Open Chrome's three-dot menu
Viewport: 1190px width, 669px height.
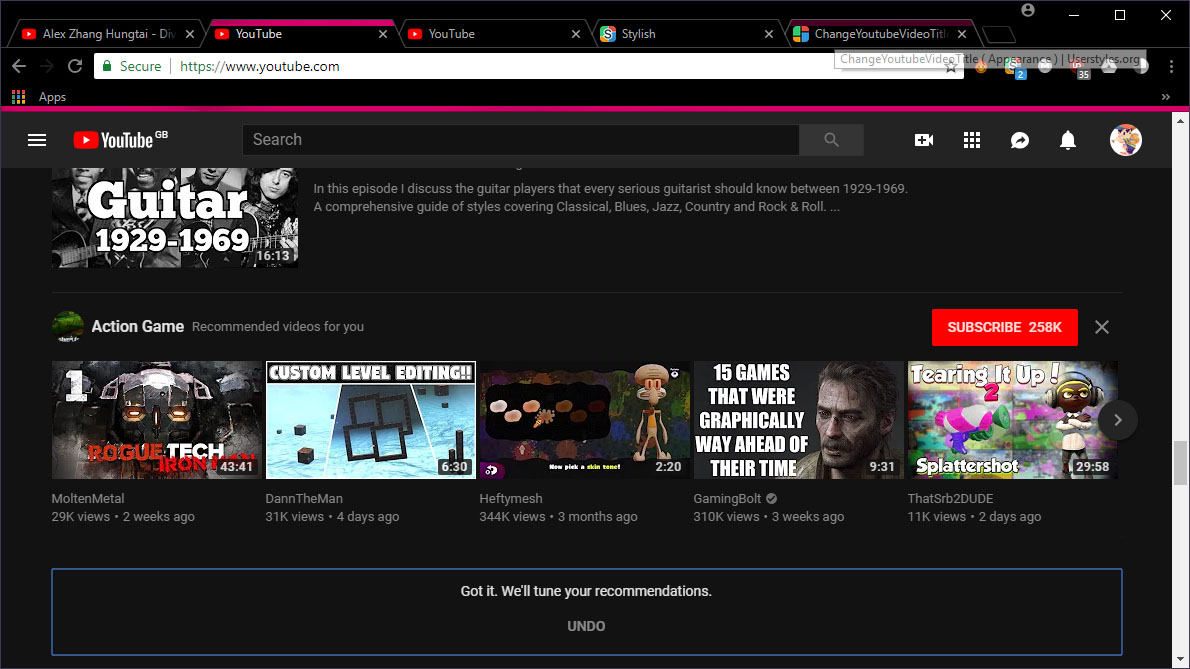[x=1172, y=67]
